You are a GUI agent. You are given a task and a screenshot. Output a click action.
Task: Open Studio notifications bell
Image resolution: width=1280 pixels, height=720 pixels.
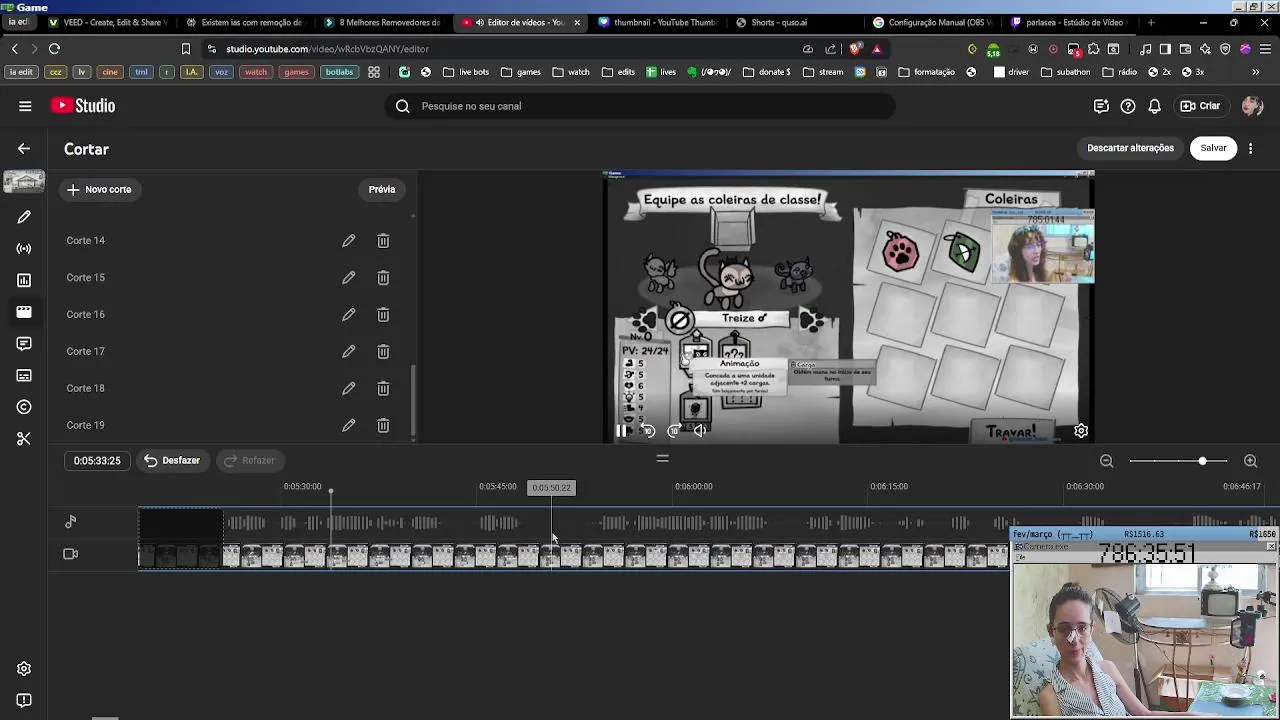pos(1154,106)
